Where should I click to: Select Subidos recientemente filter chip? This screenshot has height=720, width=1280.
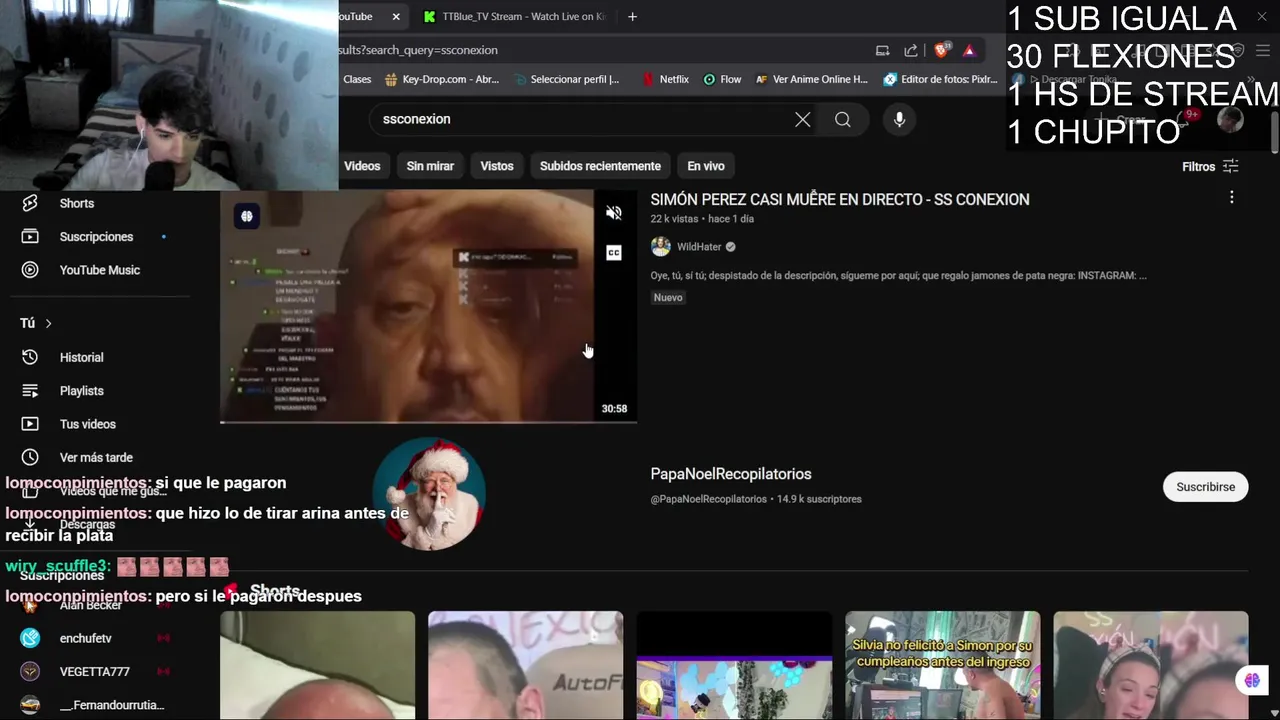(600, 166)
